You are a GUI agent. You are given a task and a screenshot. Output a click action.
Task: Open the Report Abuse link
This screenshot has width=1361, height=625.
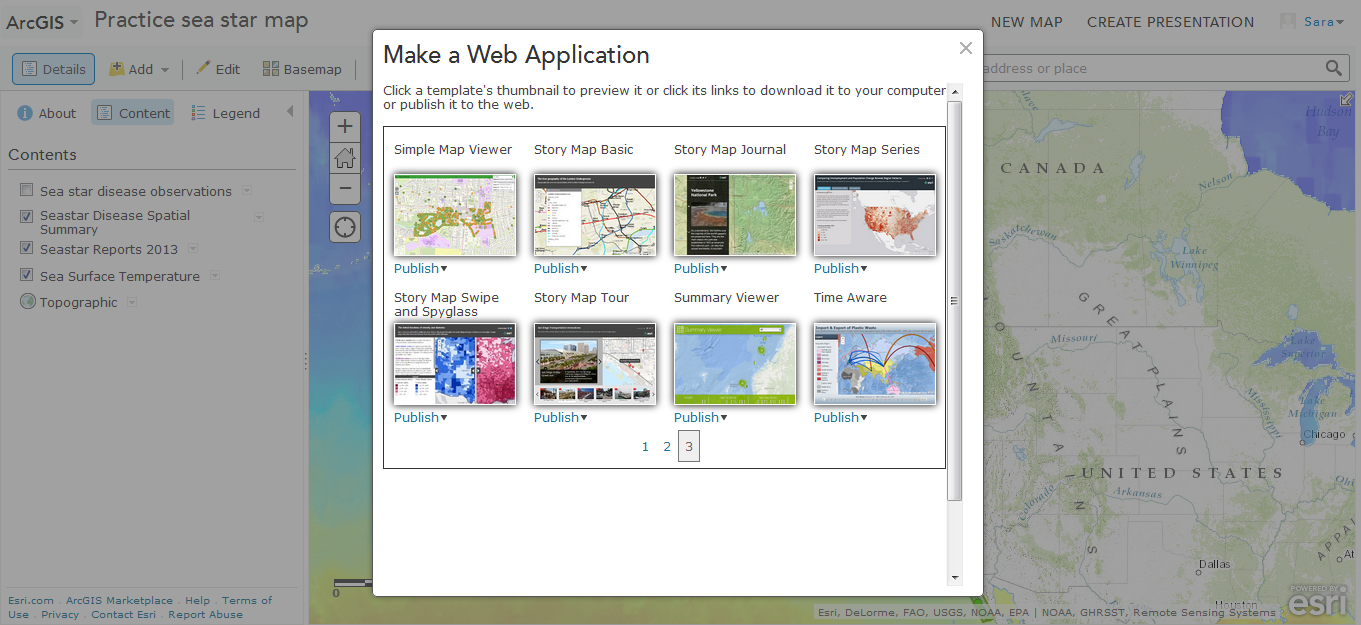tap(205, 614)
